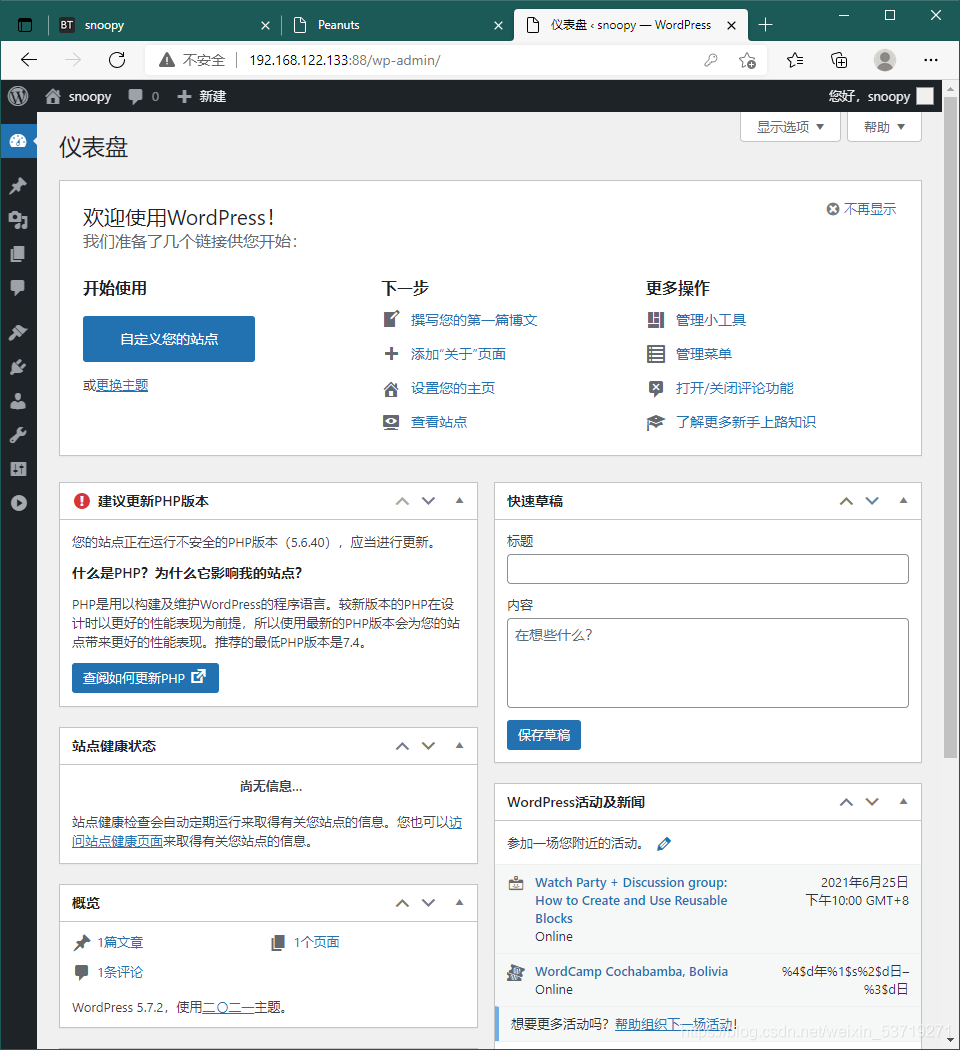960x1050 pixels.
Task: Open the Media library sidebar icon
Action: pos(18,220)
